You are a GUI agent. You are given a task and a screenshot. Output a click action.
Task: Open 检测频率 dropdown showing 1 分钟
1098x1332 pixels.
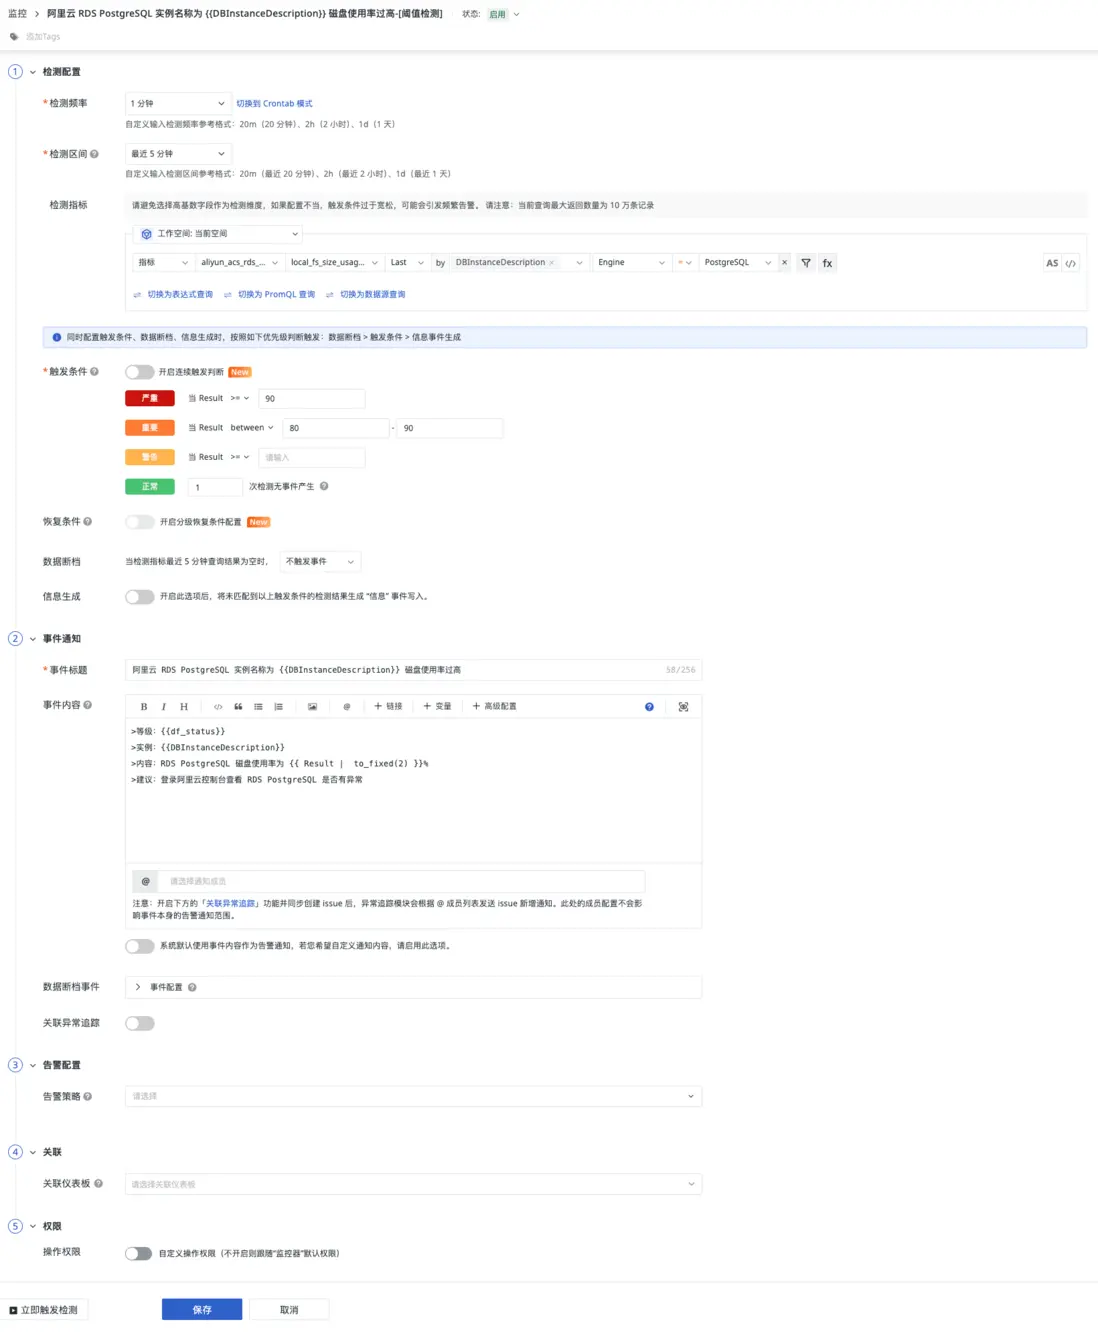(178, 103)
